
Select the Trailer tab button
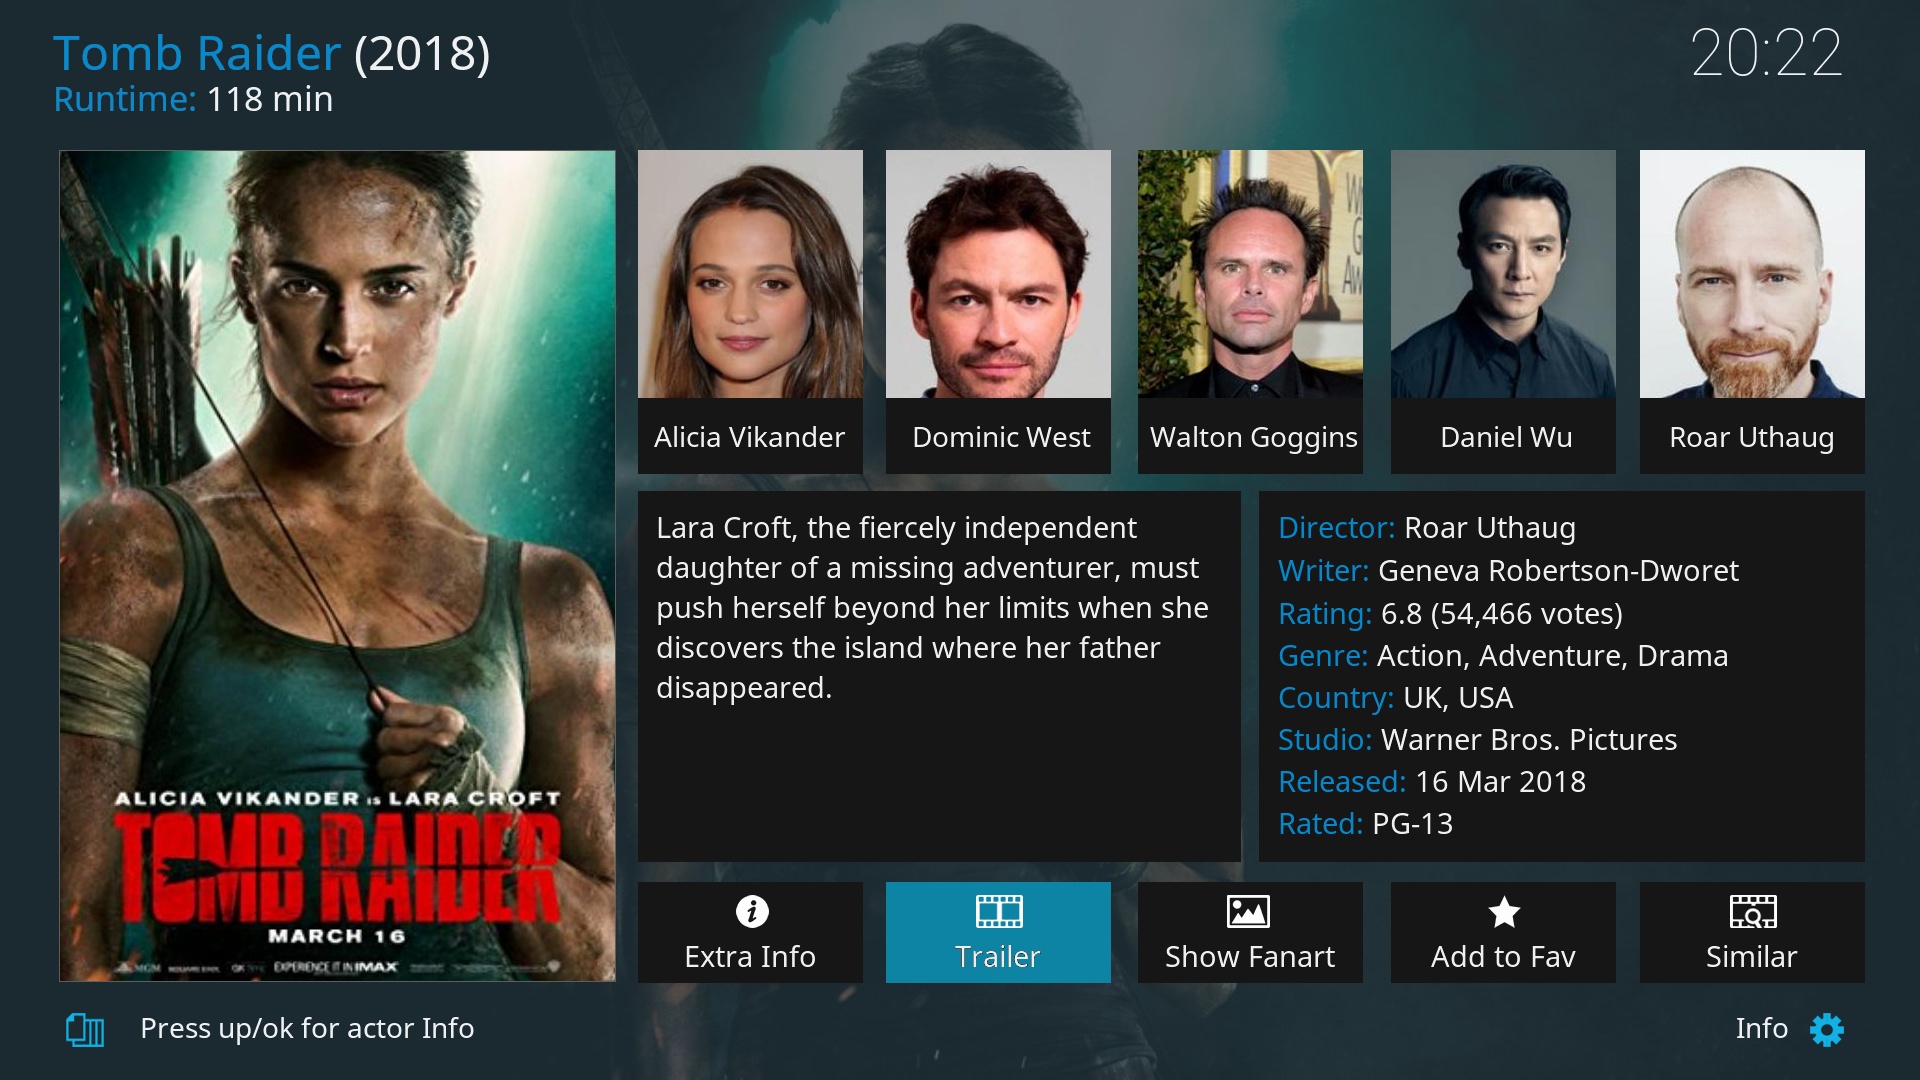(998, 928)
